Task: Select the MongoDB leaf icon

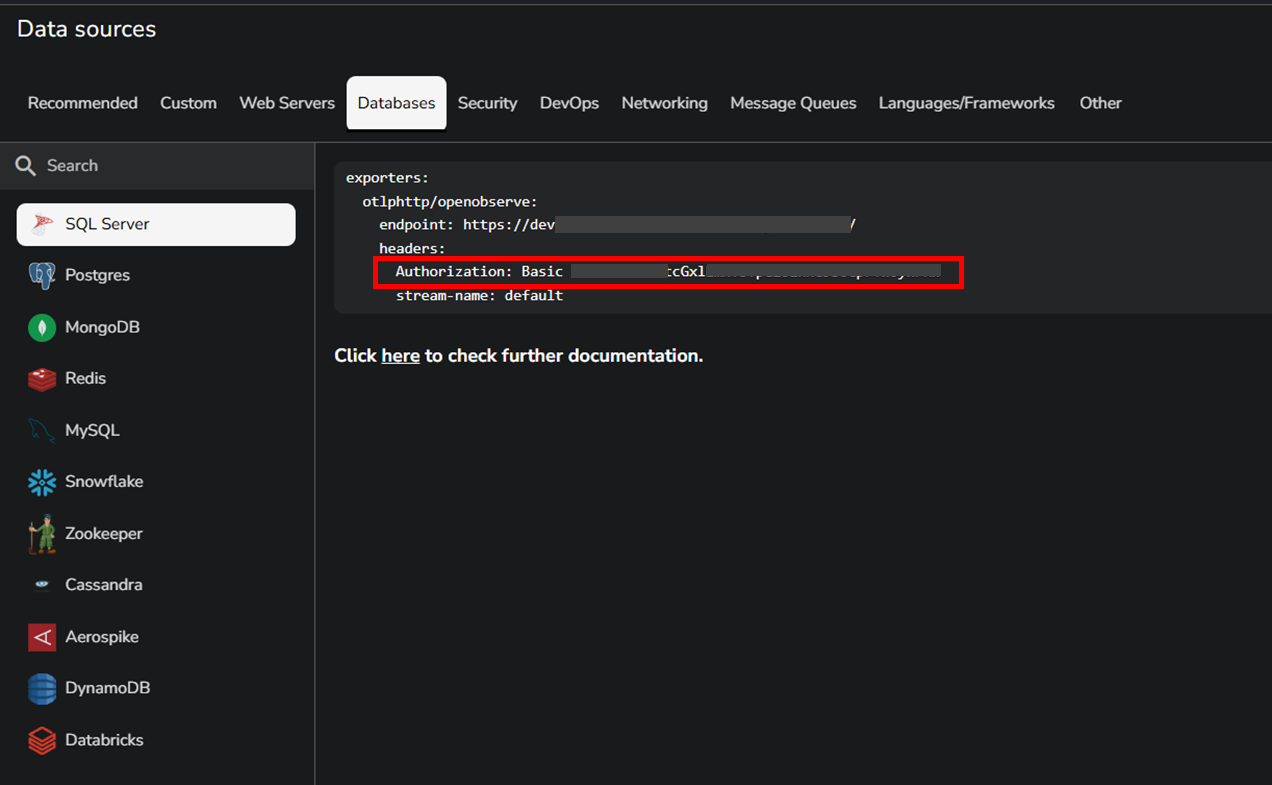Action: click(41, 327)
